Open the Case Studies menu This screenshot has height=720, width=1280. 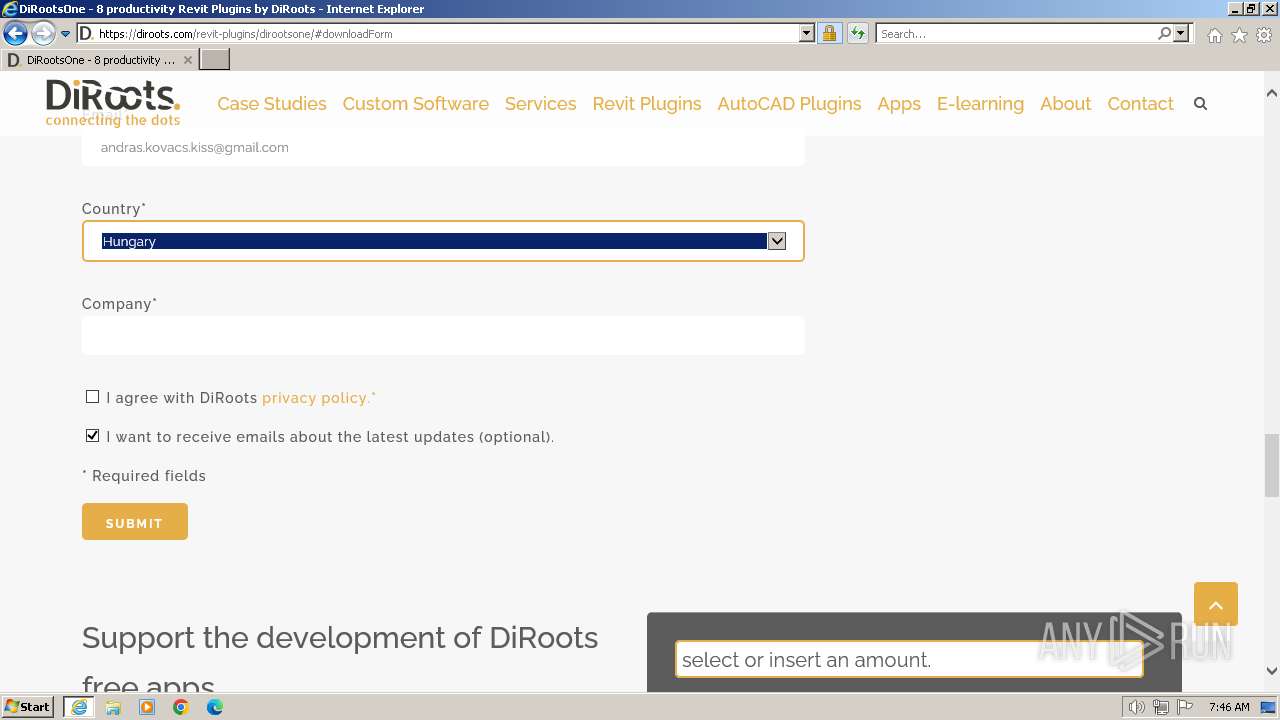[272, 104]
